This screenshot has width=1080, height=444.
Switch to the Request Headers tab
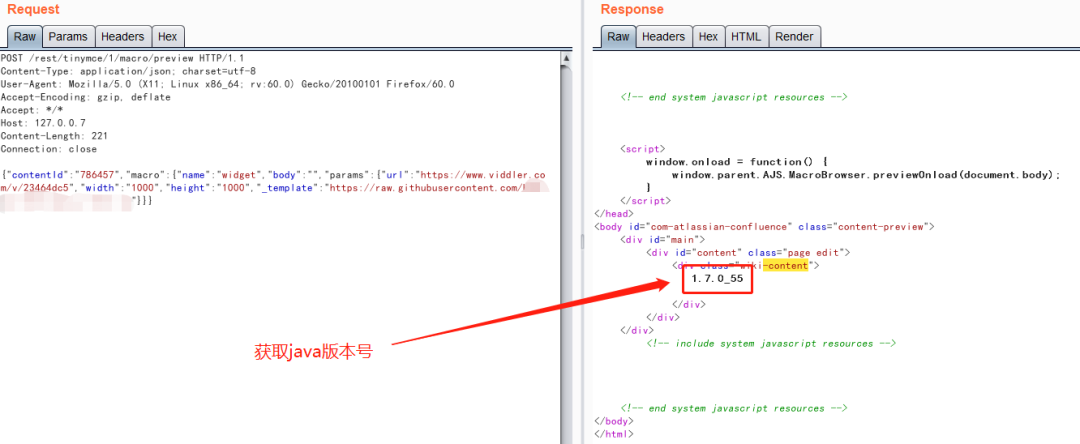[123, 36]
